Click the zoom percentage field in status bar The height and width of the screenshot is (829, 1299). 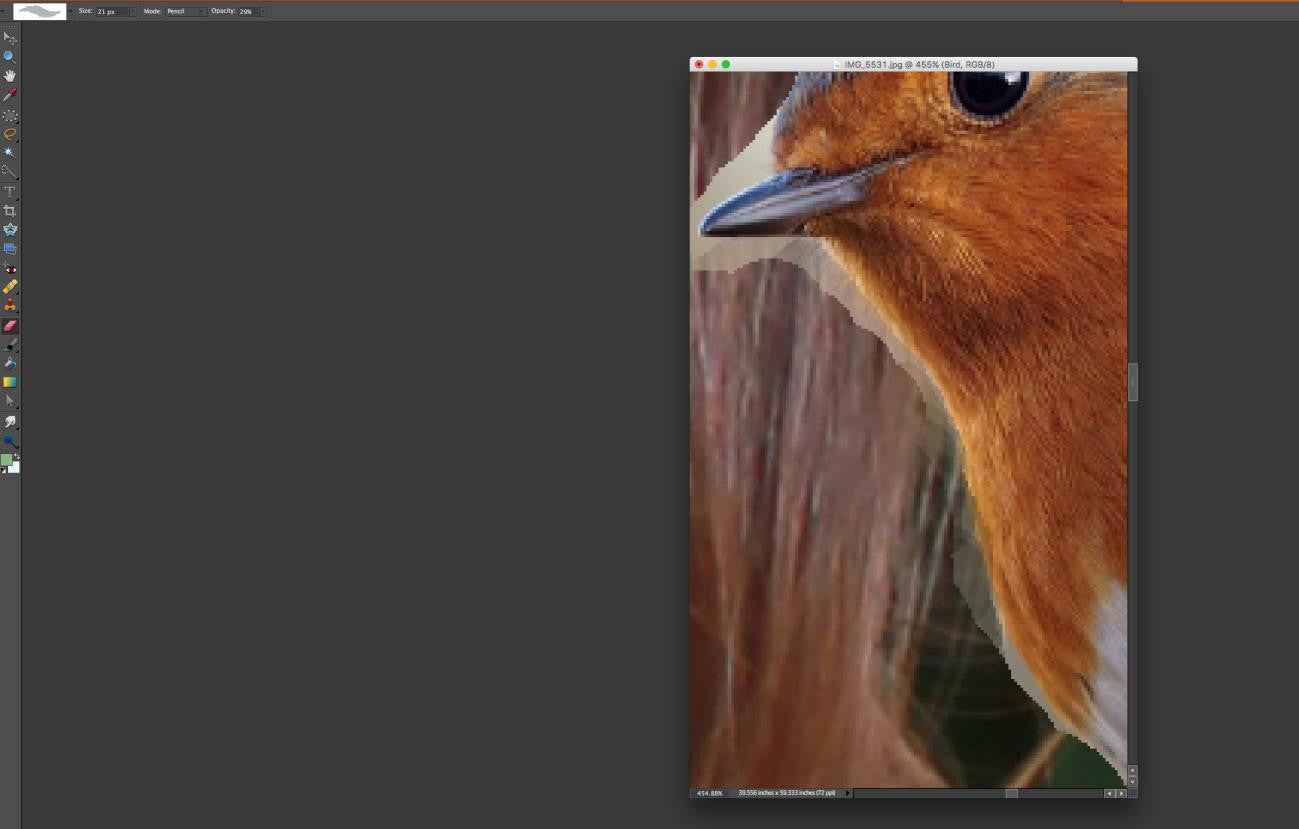709,792
